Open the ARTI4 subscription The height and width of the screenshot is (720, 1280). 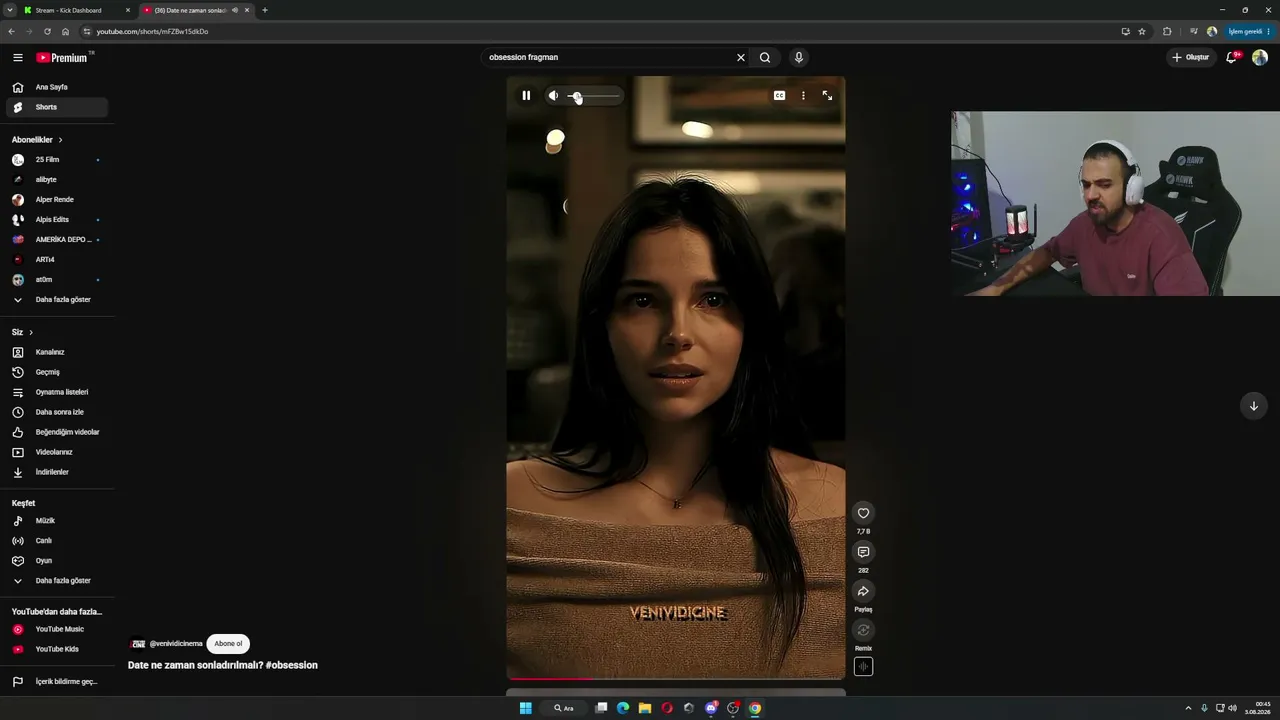57,260
